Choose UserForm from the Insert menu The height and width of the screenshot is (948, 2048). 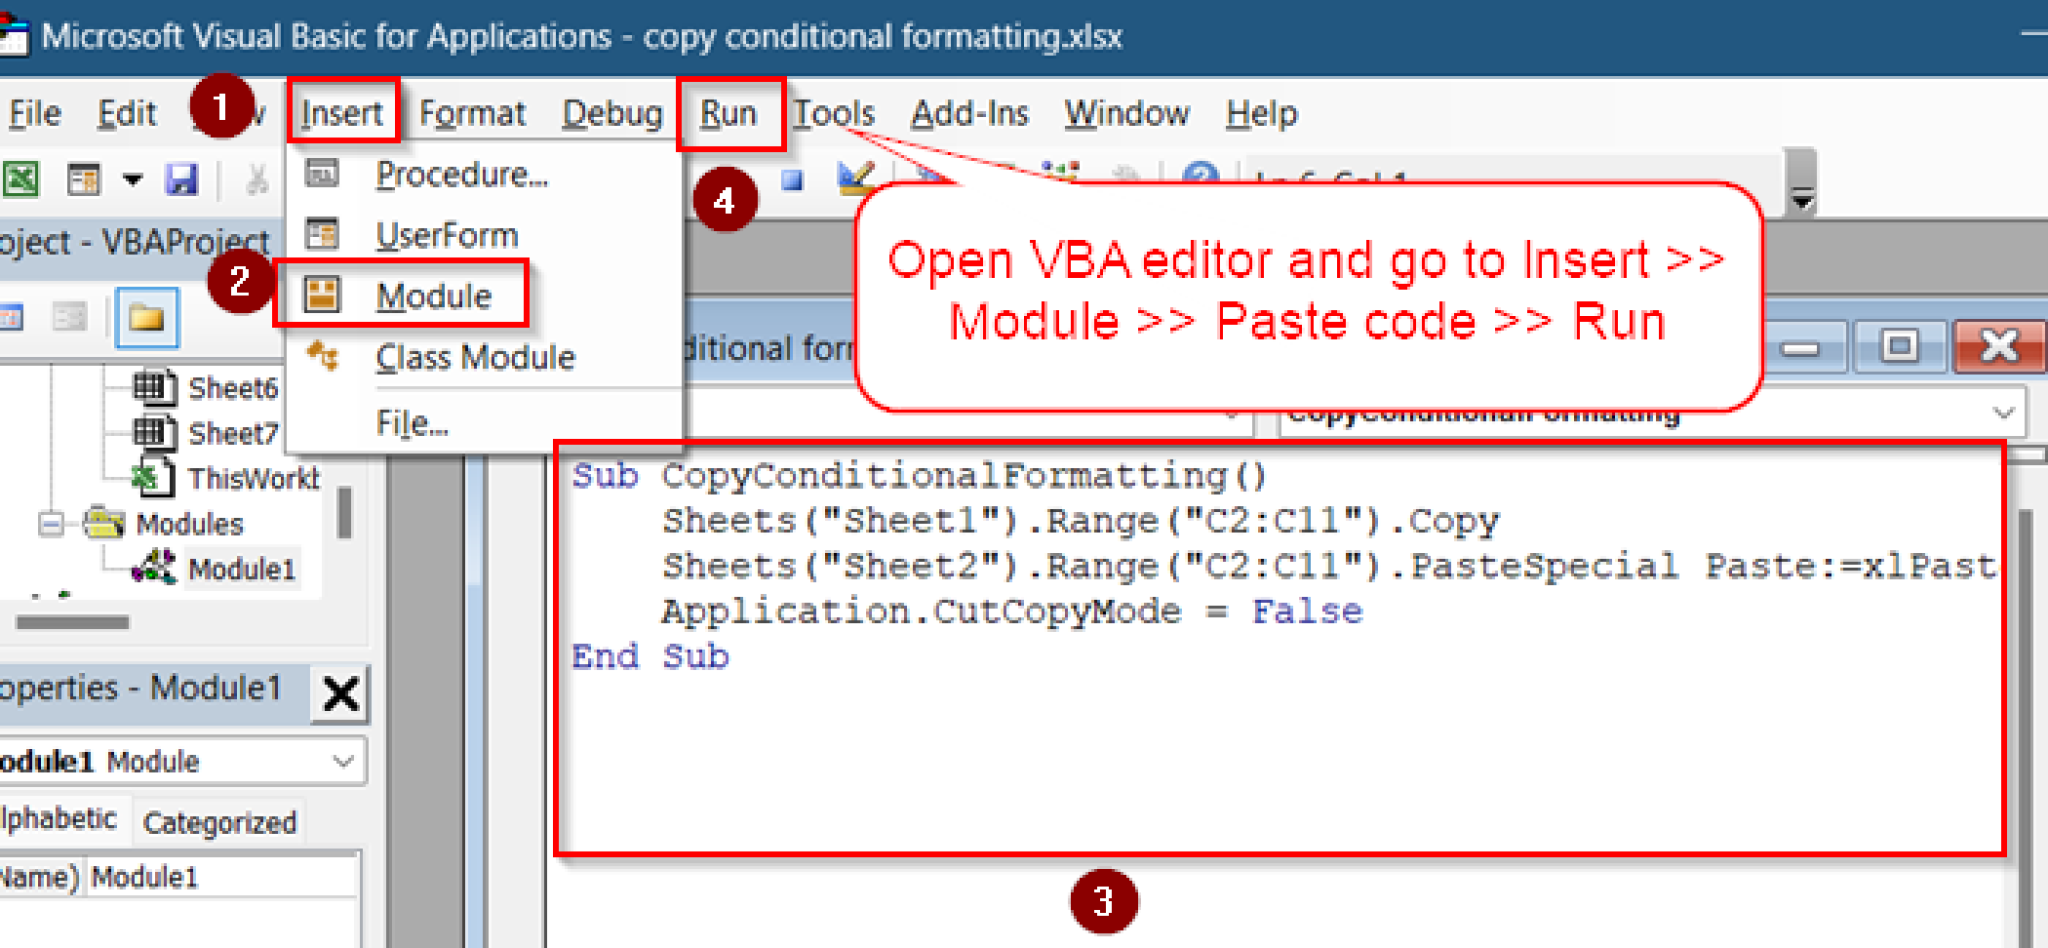coord(446,236)
